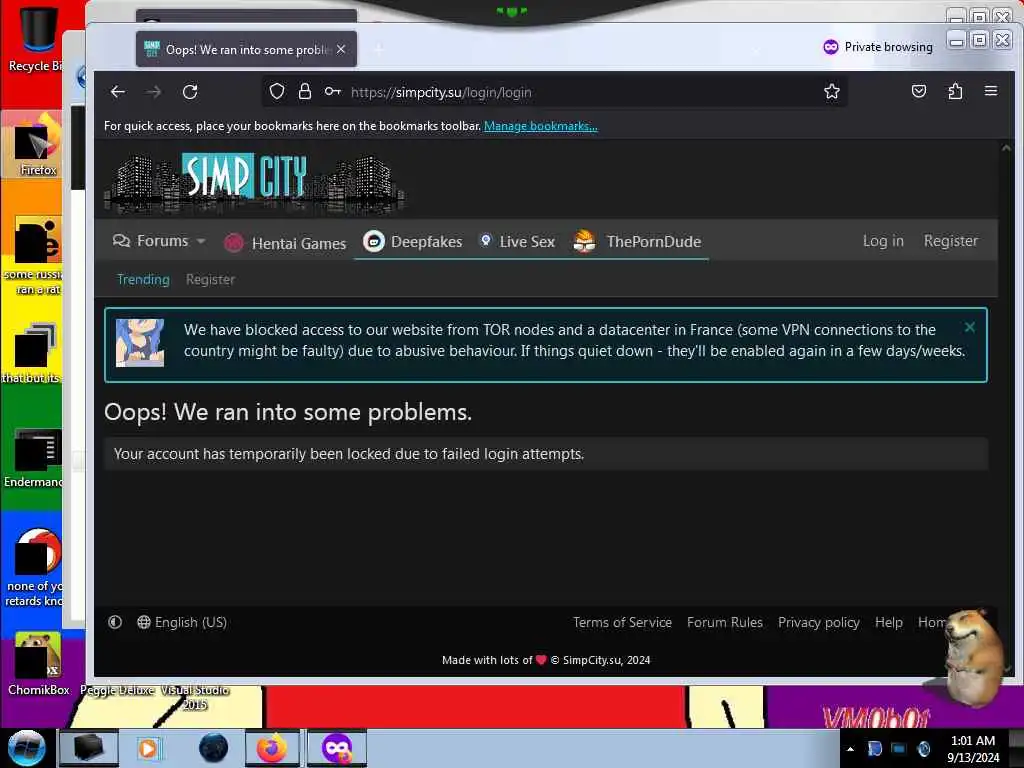1024x768 pixels.
Task: Go back with the browser back arrow
Action: point(118,92)
